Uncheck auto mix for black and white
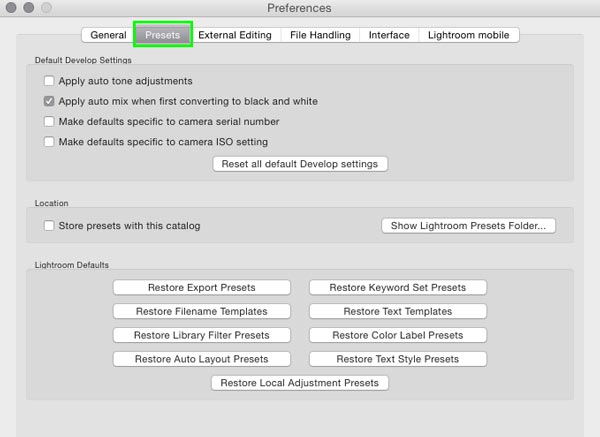Screen dimensions: 600x437 (49, 101)
